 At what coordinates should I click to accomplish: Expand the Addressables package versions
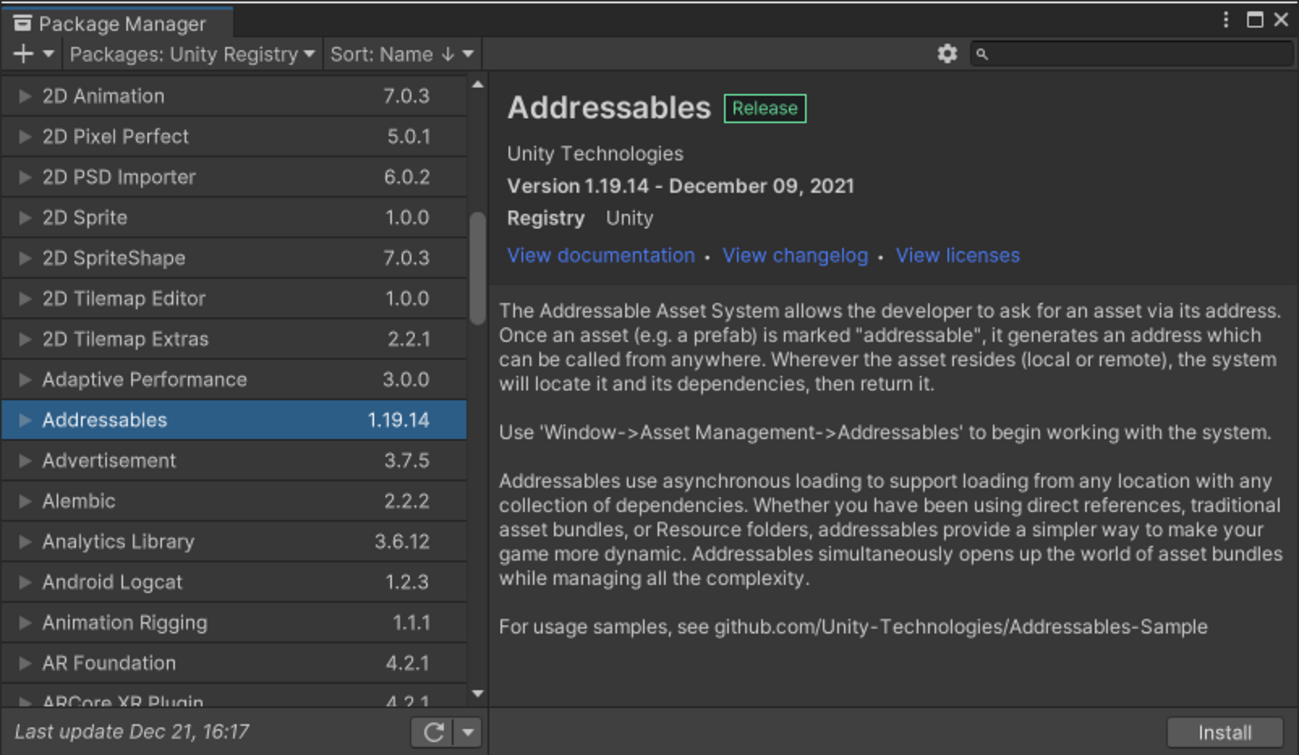click(x=25, y=420)
